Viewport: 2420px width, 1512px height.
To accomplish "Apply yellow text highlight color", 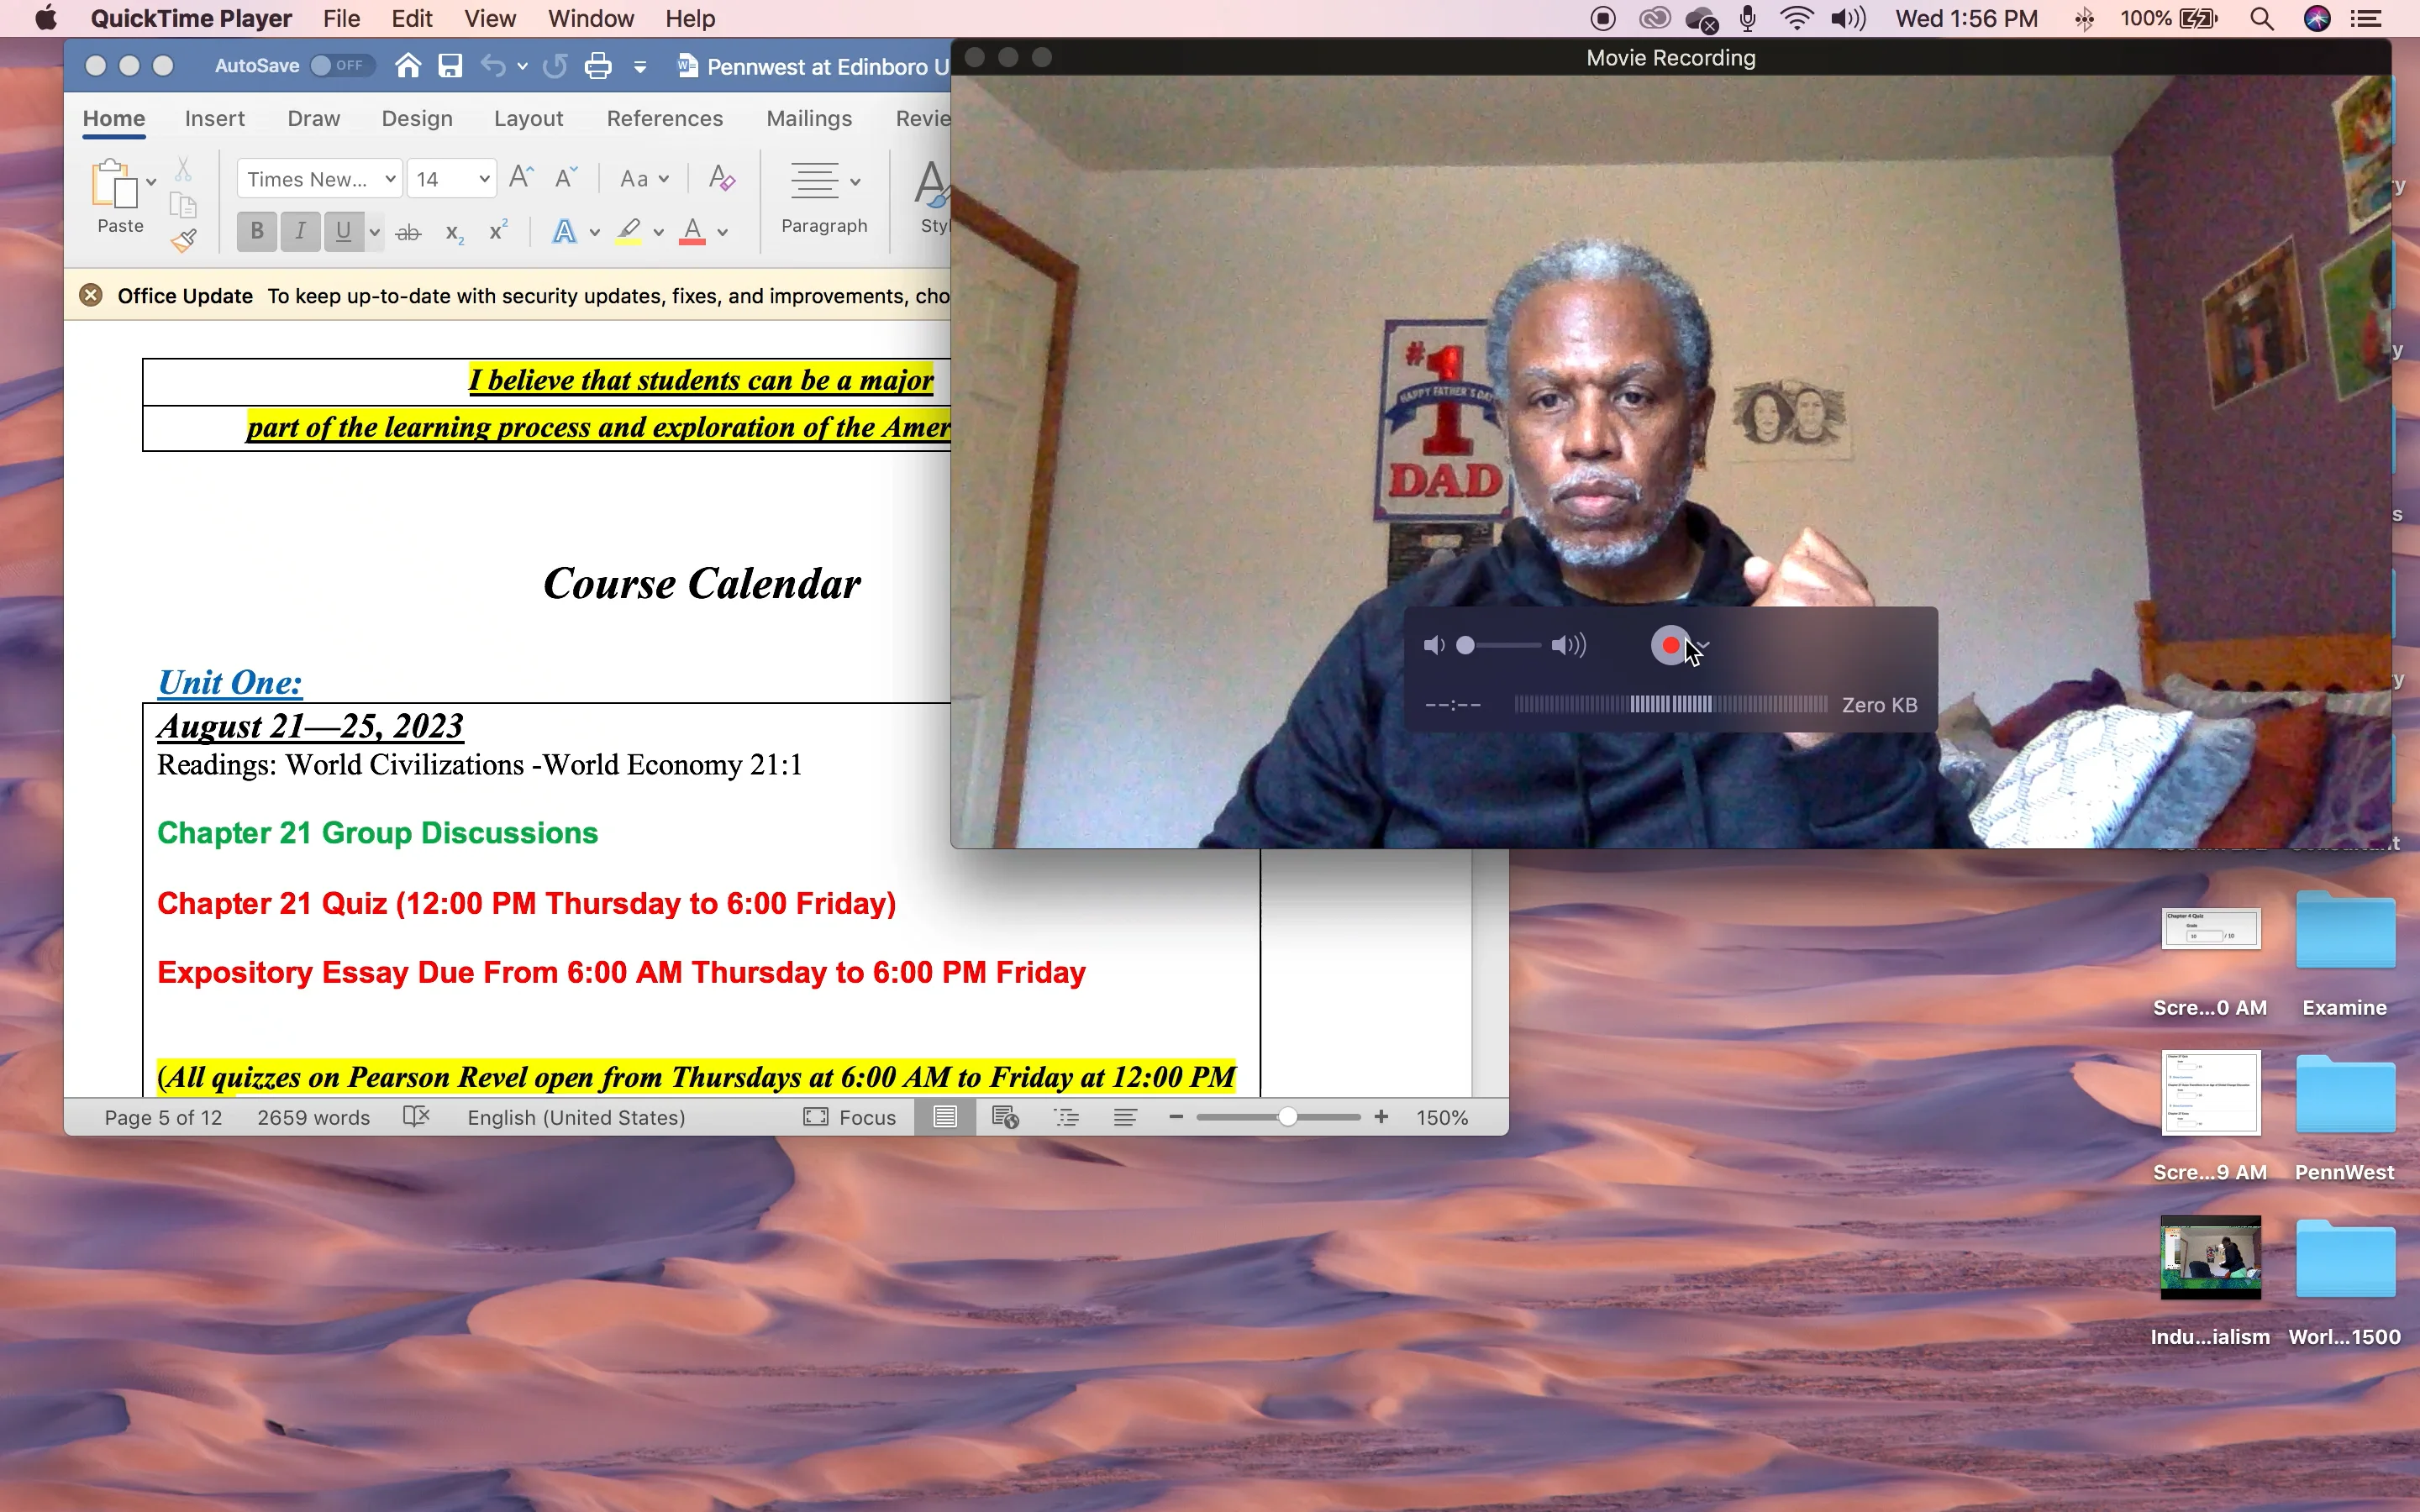I will [628, 232].
